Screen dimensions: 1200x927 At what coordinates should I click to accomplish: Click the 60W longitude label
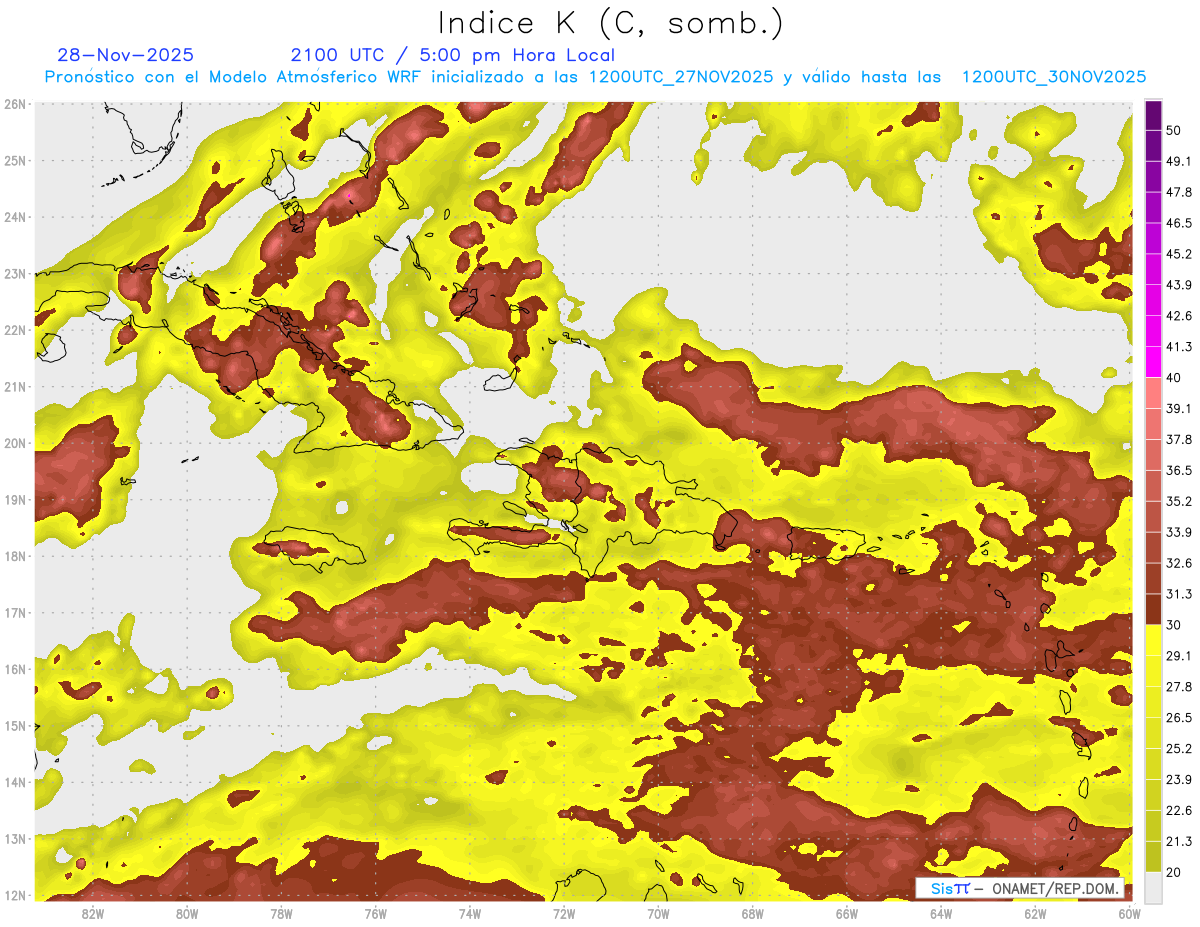point(1129,913)
